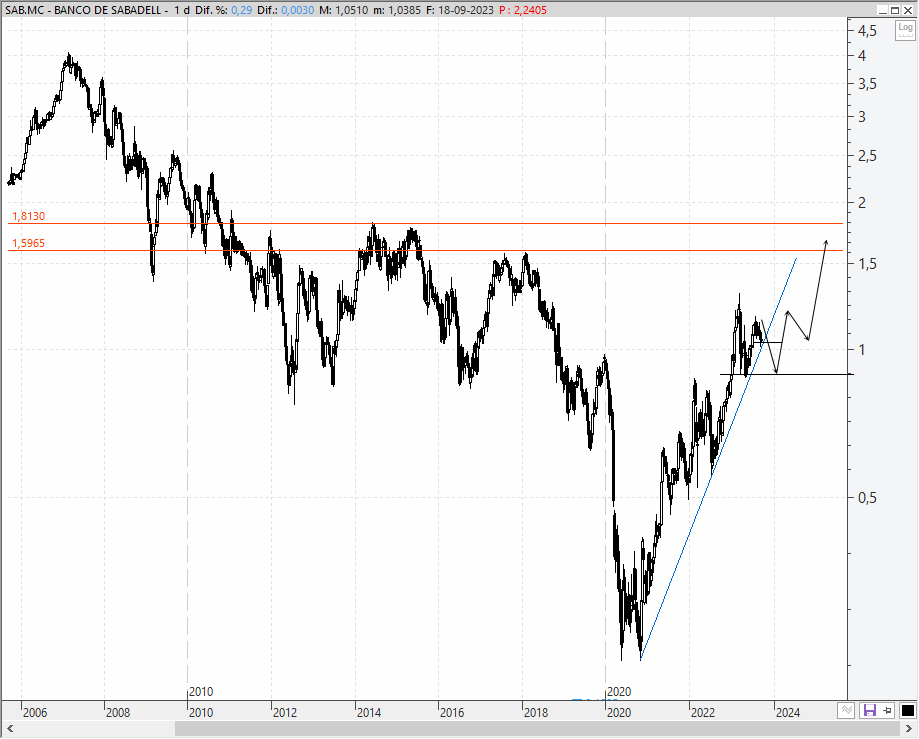This screenshot has width=919, height=739.
Task: Click the left arrow of the horizontal scrollbar
Action: 9,729
